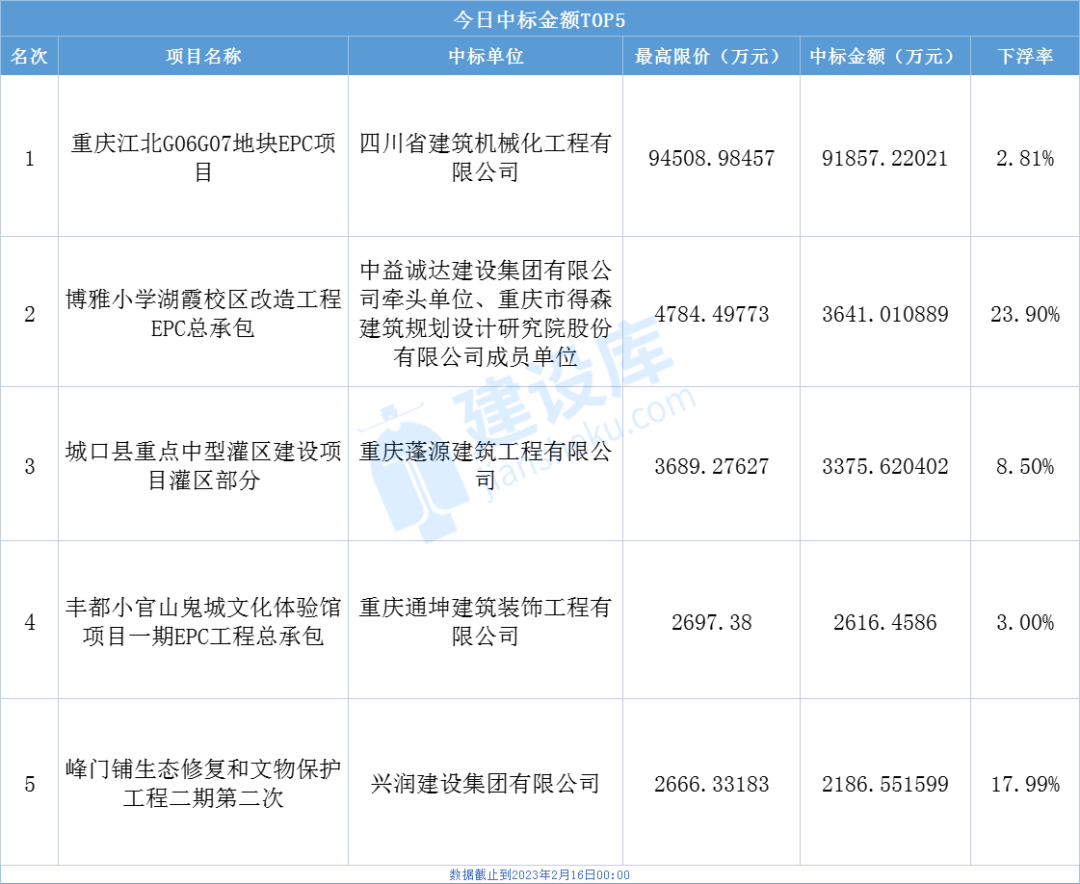Select 兴润建设集团有限公司 in row 5
This screenshot has height=884, width=1080.
pyautogui.click(x=484, y=785)
